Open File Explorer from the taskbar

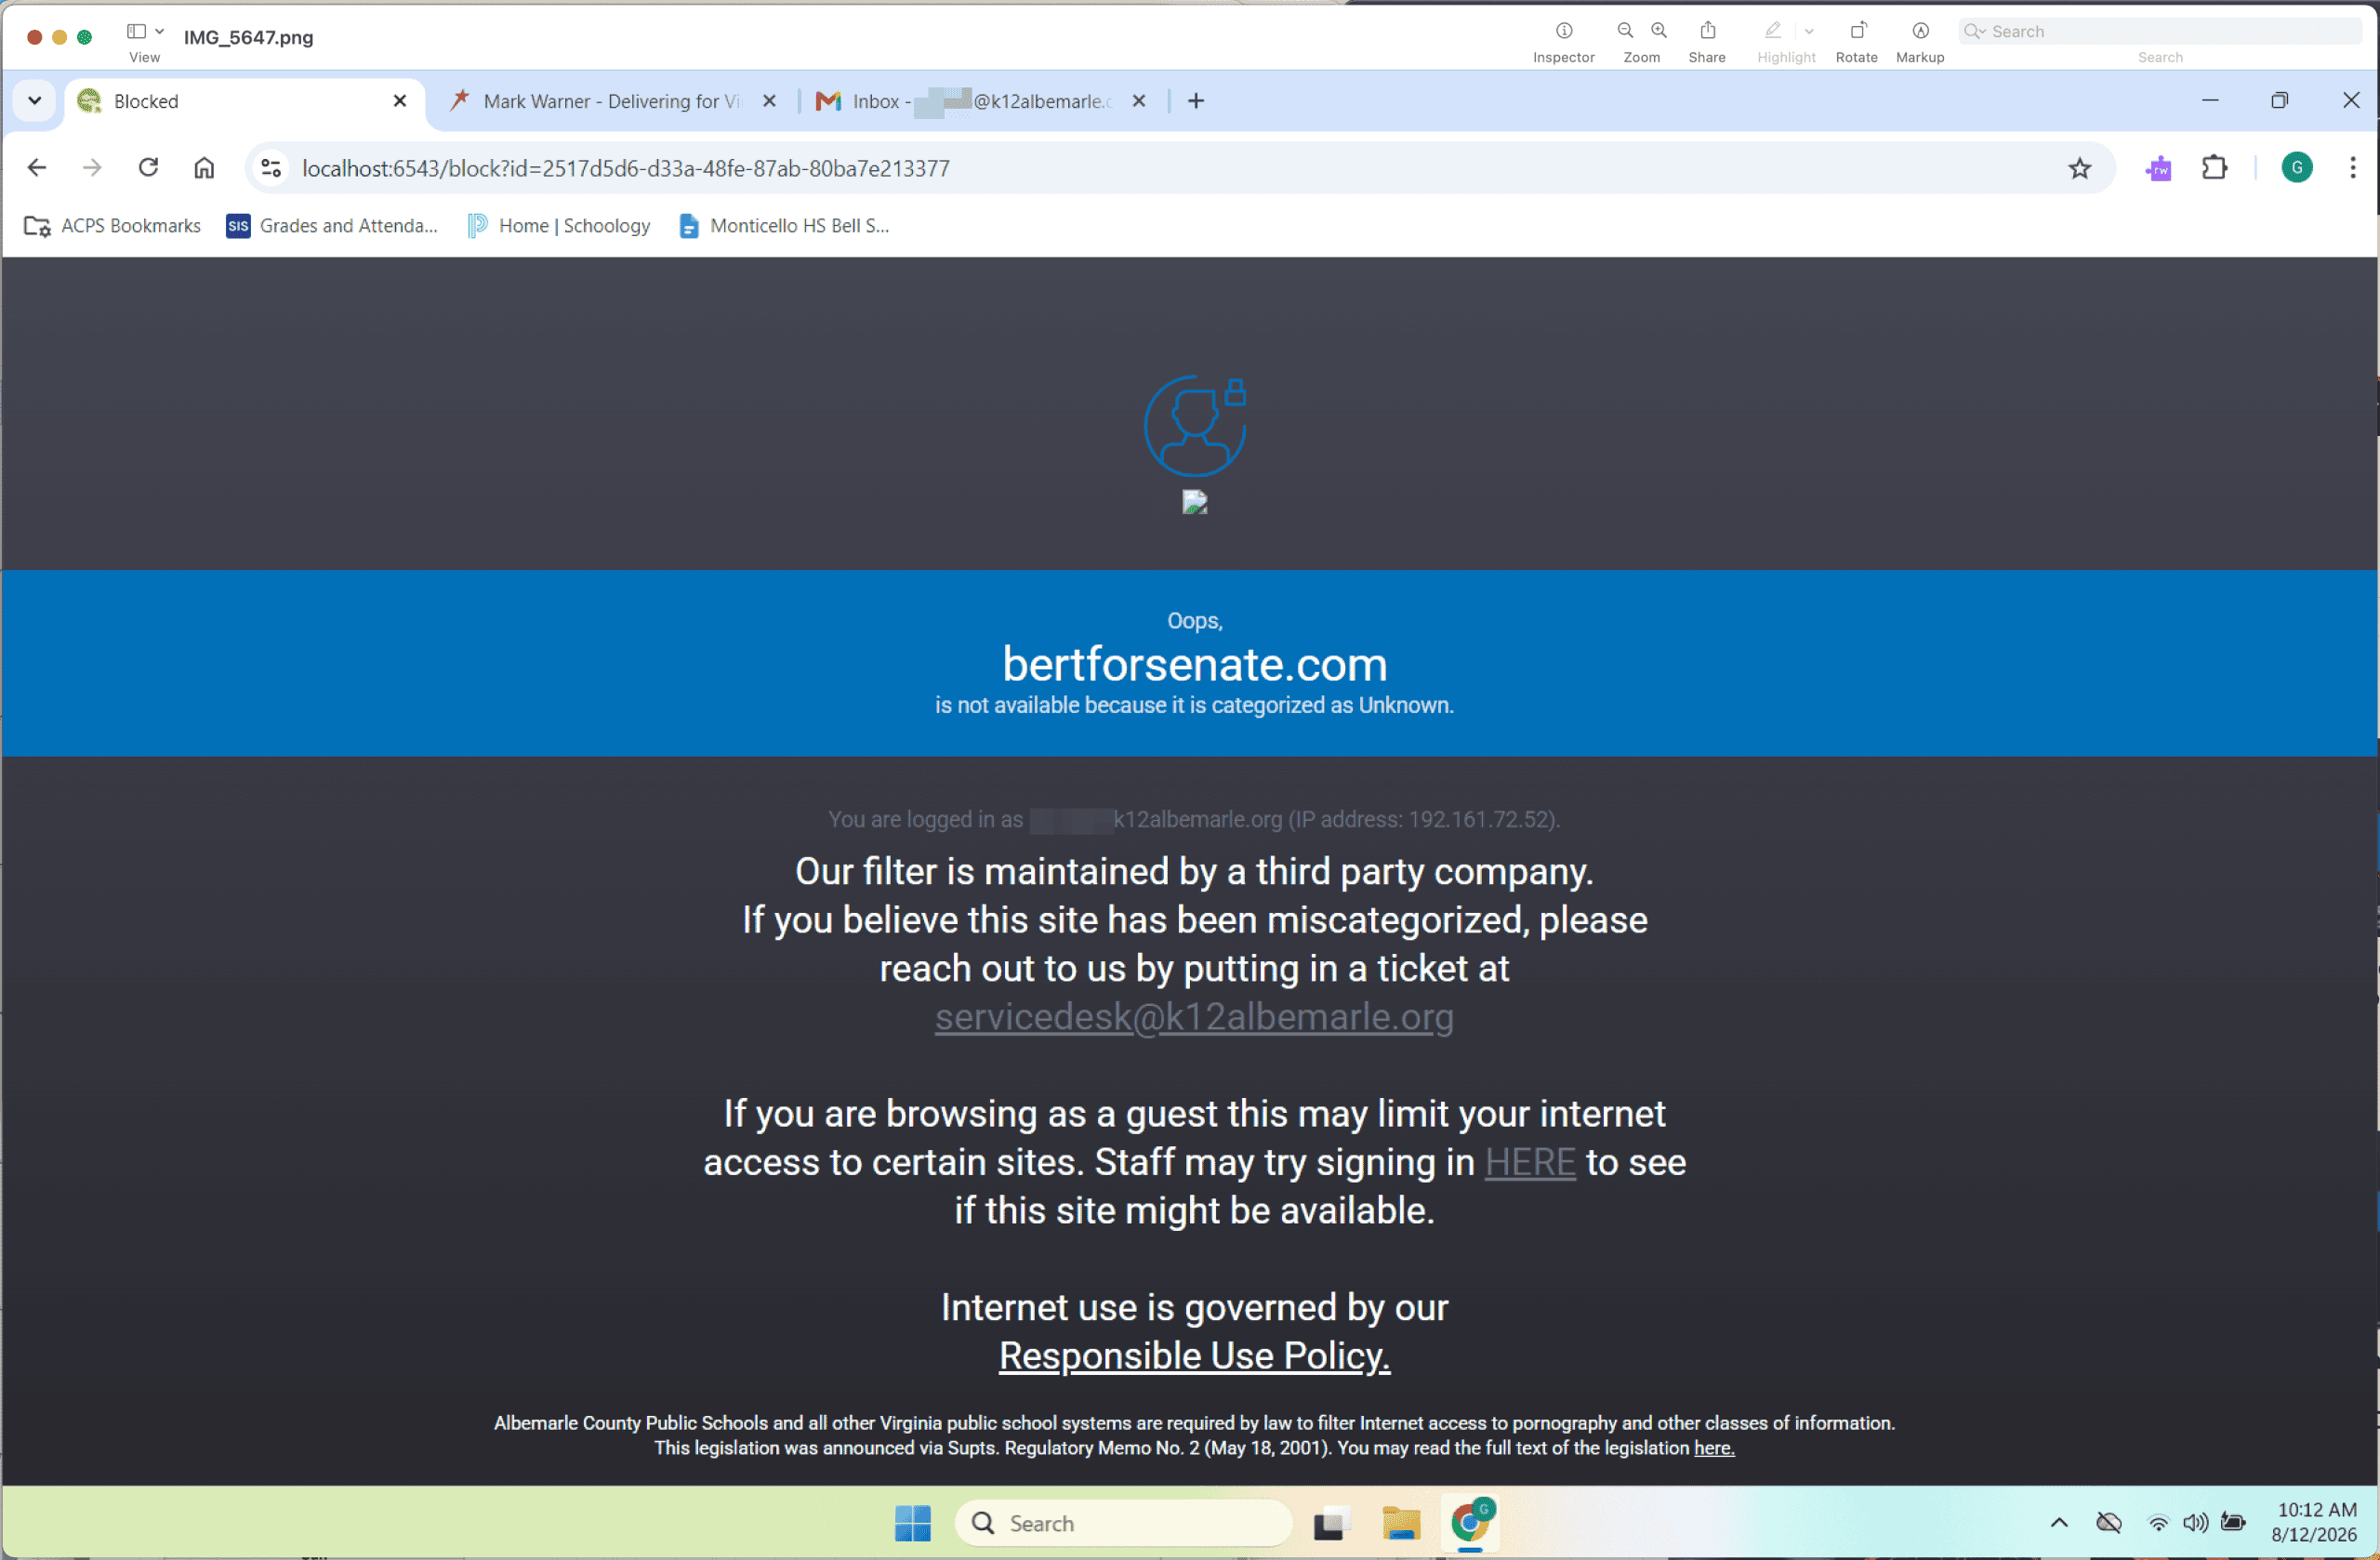click(x=1401, y=1524)
